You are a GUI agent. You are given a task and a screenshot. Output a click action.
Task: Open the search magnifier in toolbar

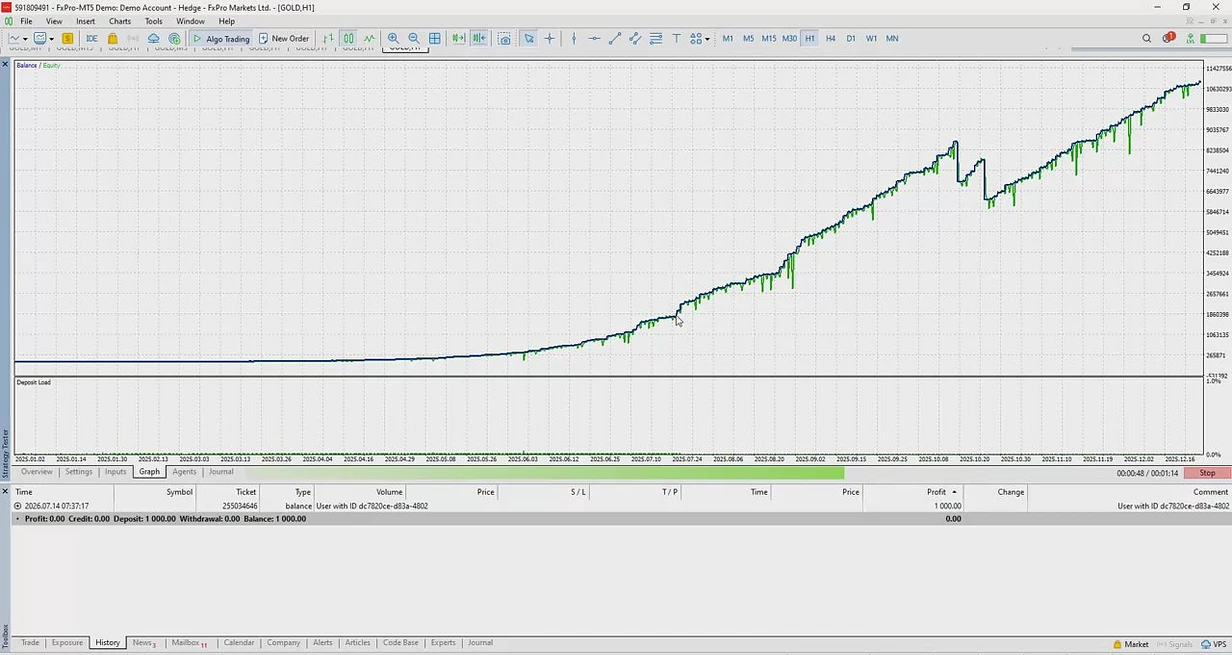(1147, 39)
